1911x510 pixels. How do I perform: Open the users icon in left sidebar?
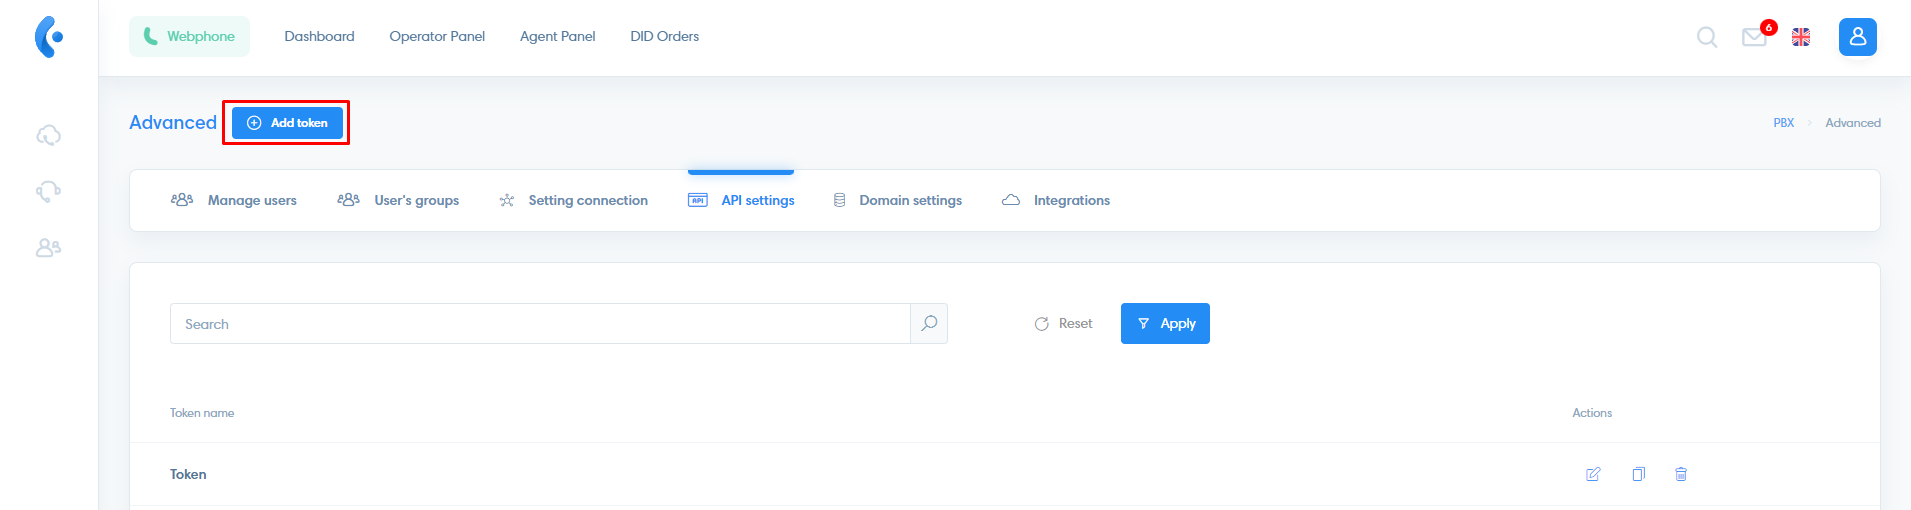(x=48, y=247)
